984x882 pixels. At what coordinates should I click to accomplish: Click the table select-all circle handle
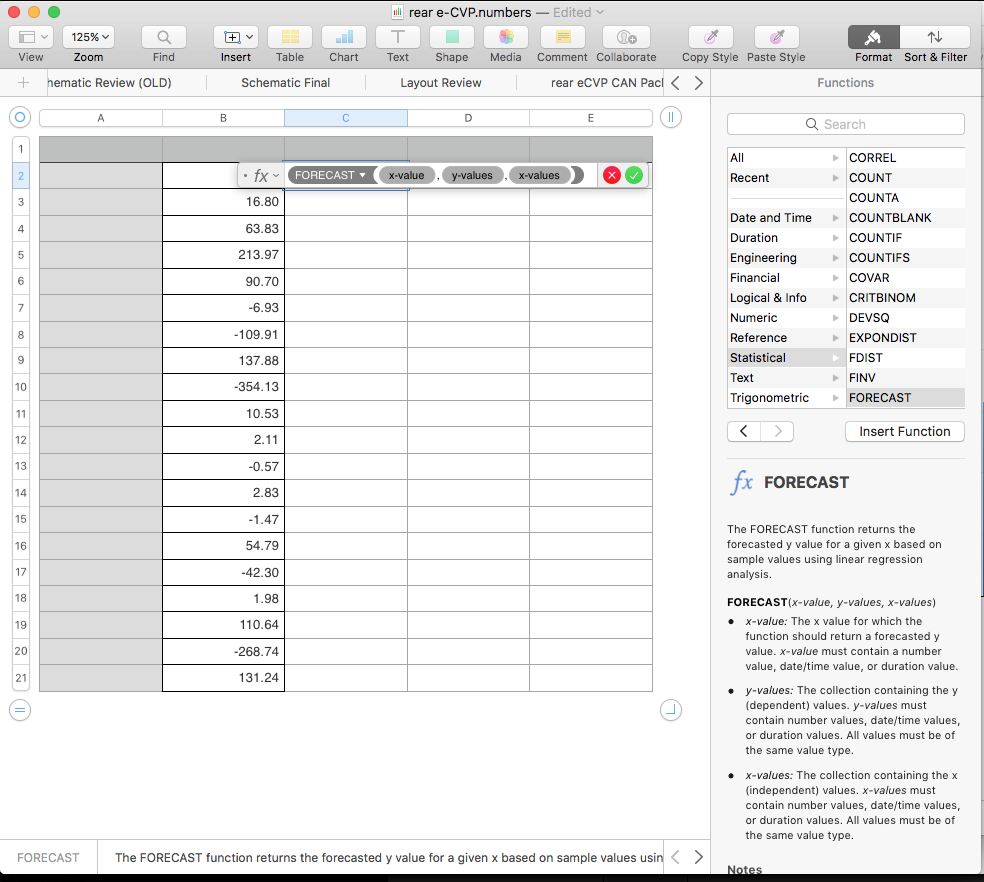coord(20,117)
